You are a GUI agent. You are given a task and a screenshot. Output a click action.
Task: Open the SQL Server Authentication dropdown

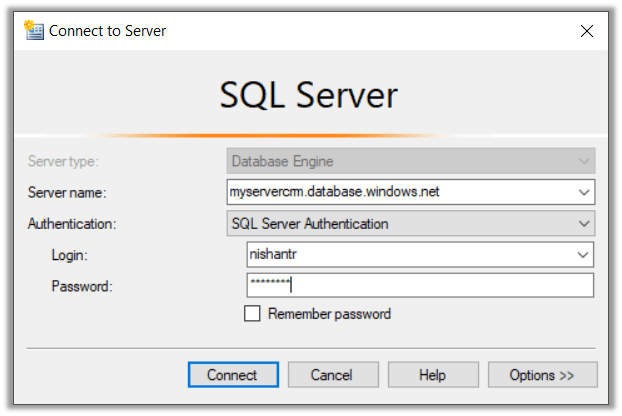(x=410, y=223)
